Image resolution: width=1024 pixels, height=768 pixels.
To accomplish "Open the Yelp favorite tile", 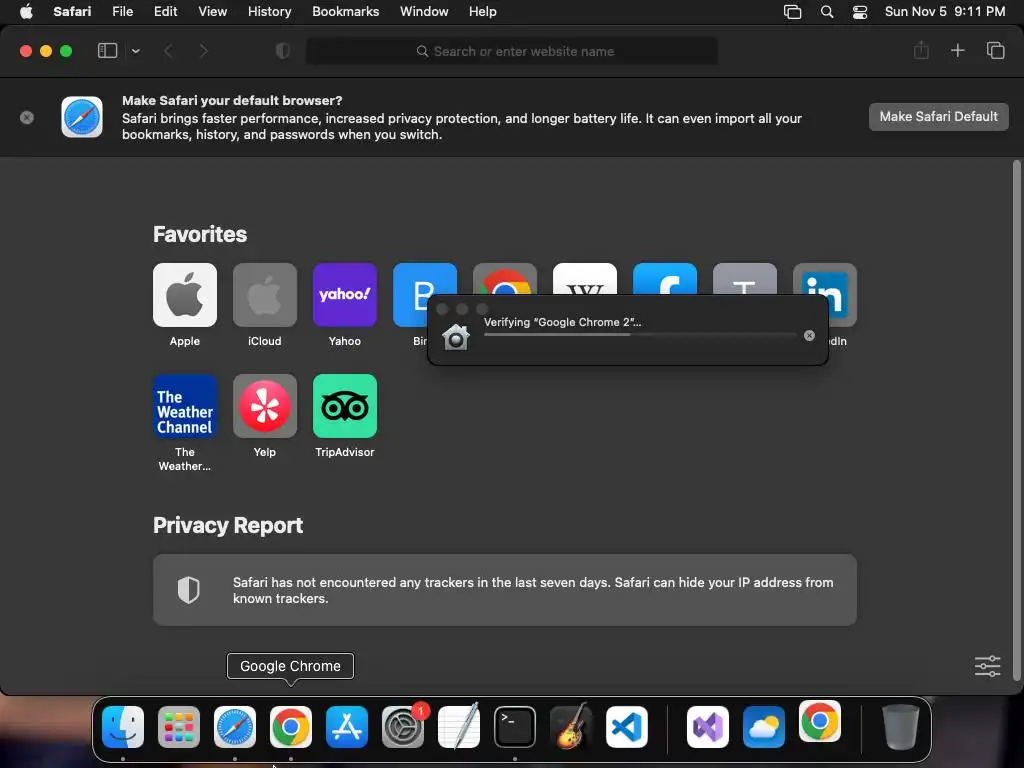I will (x=264, y=406).
